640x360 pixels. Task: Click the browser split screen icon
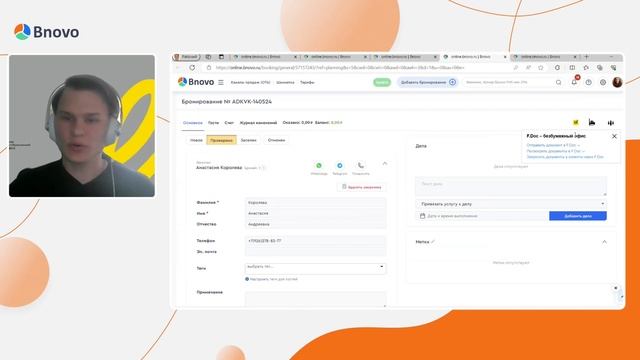572,68
